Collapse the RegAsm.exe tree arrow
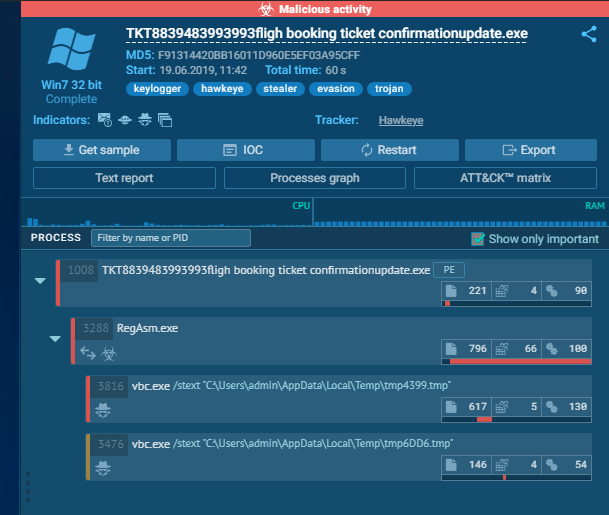This screenshot has width=609, height=515. (x=55, y=339)
